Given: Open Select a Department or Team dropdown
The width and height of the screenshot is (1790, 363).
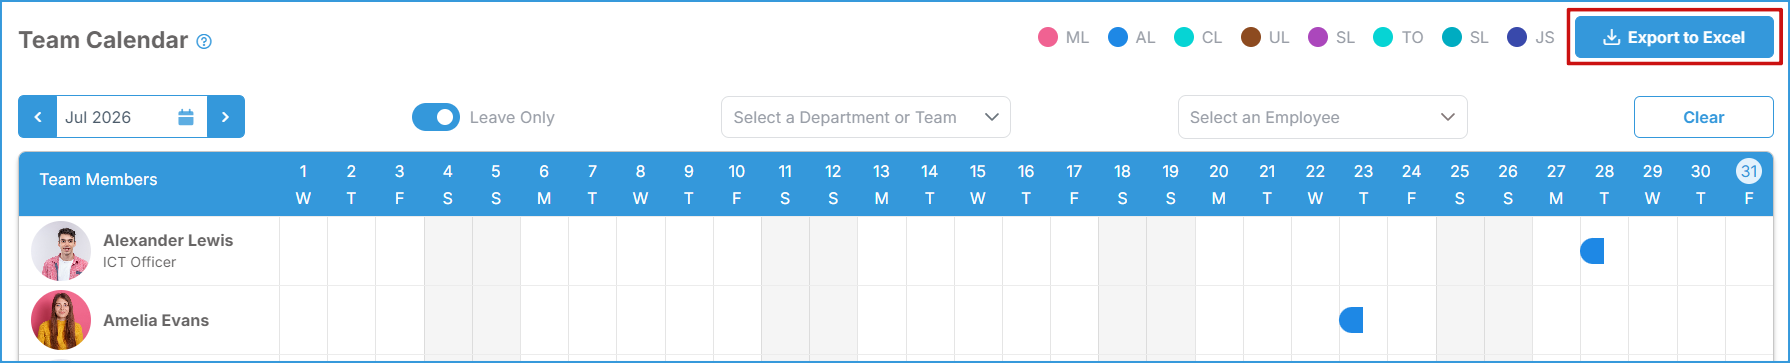Looking at the screenshot, I should [x=866, y=117].
